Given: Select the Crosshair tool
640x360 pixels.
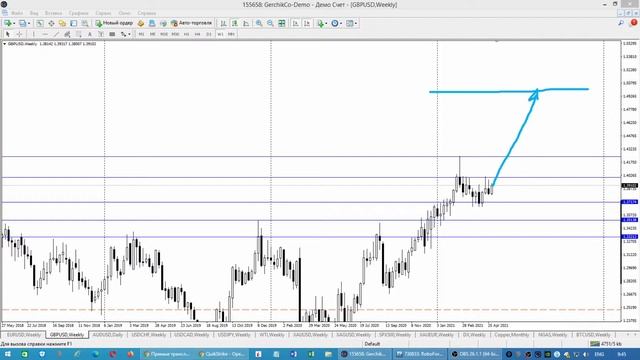Looking at the screenshot, I should click(19, 34).
